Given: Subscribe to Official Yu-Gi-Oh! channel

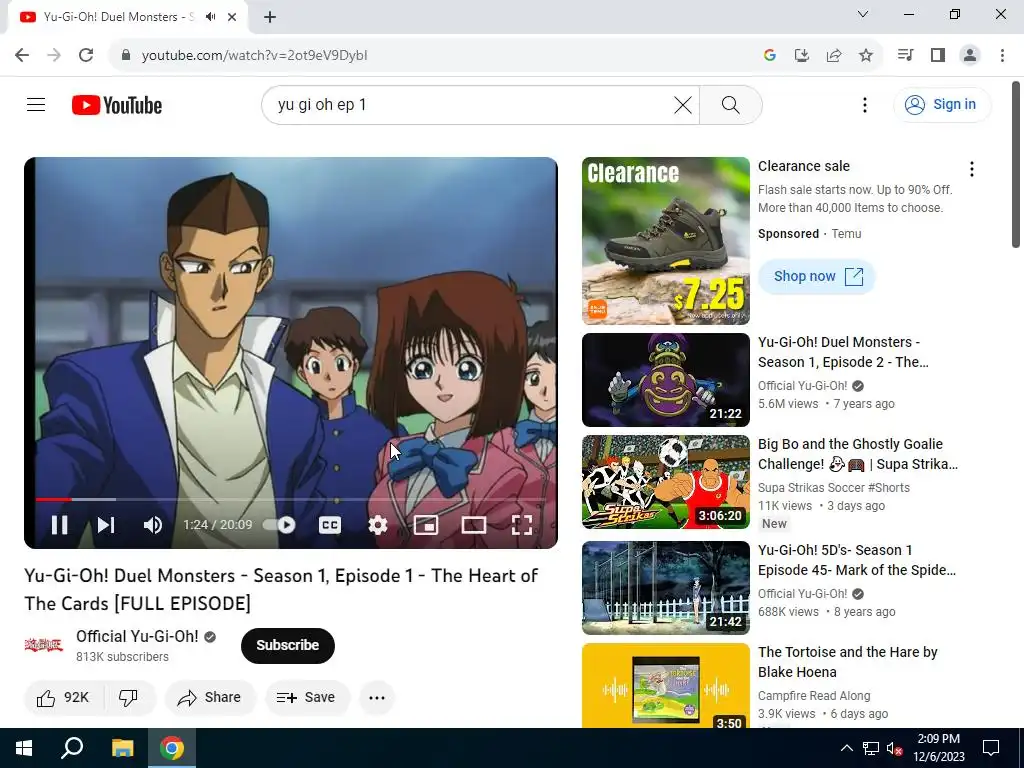Looking at the screenshot, I should point(287,645).
